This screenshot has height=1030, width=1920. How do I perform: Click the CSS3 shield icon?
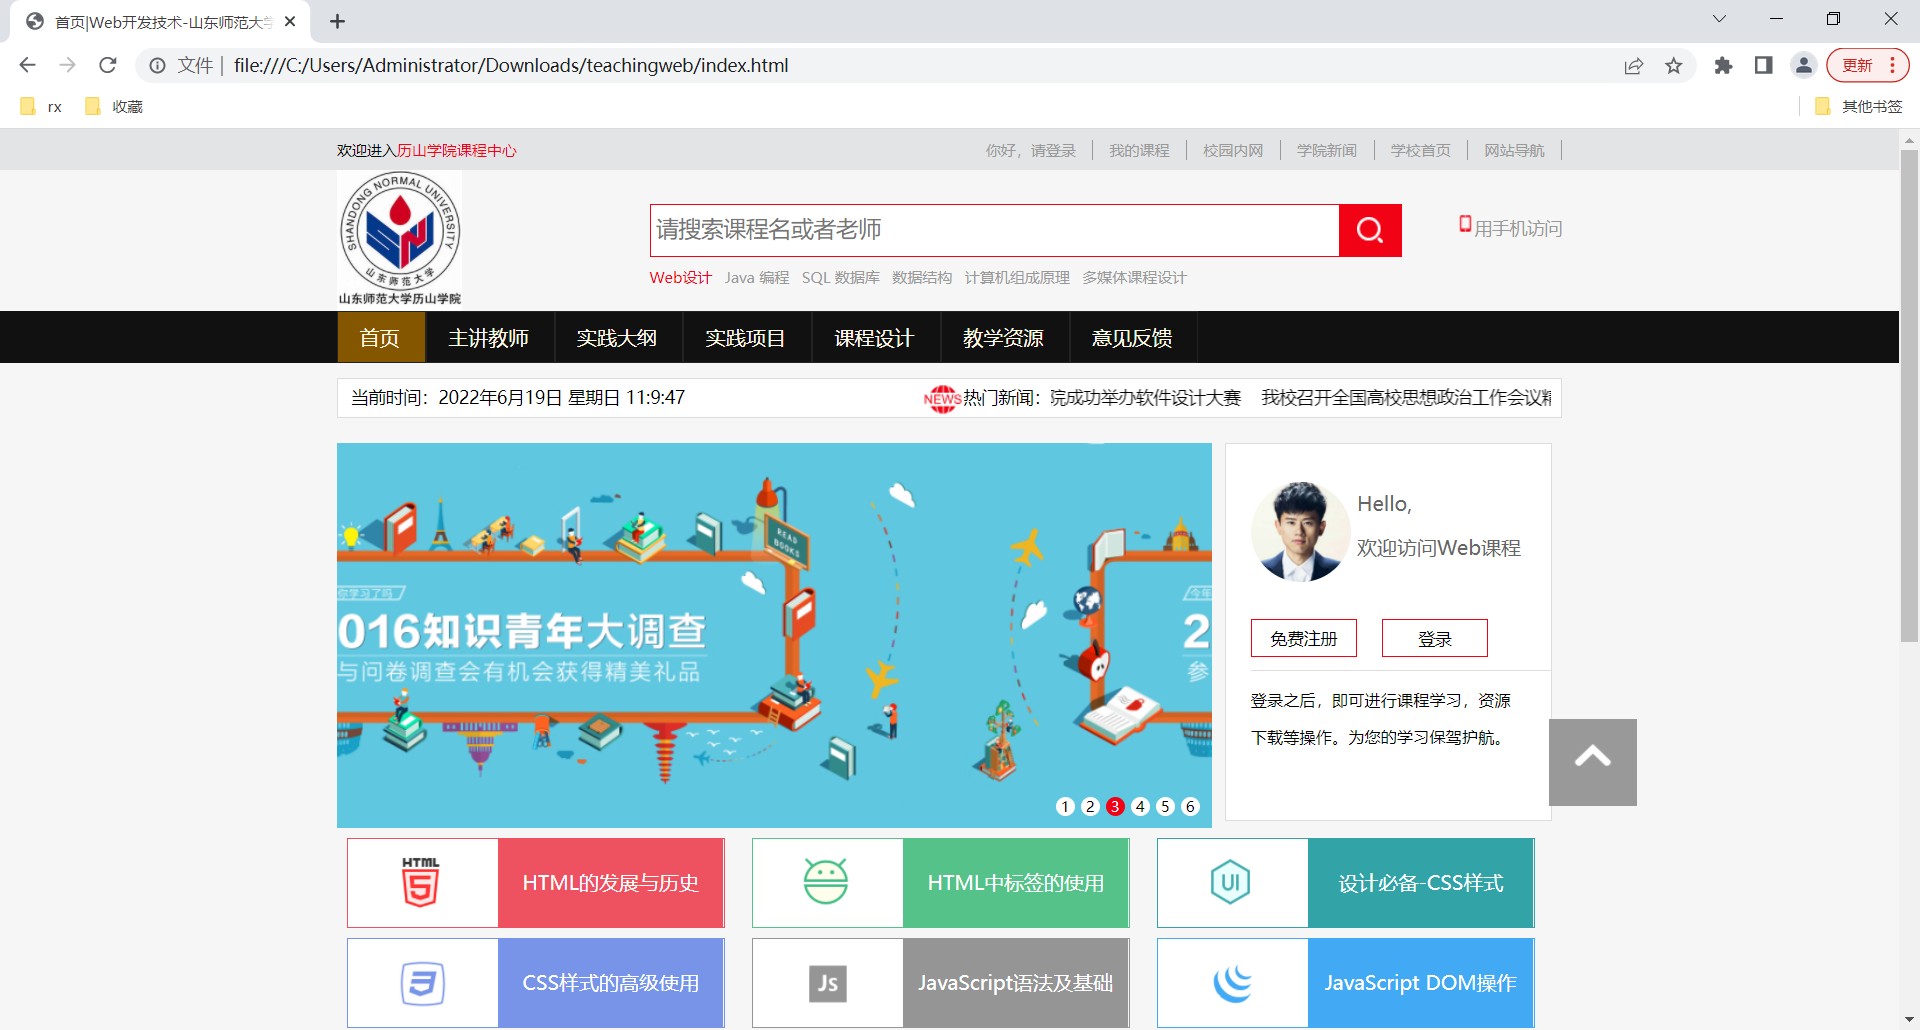pos(422,983)
